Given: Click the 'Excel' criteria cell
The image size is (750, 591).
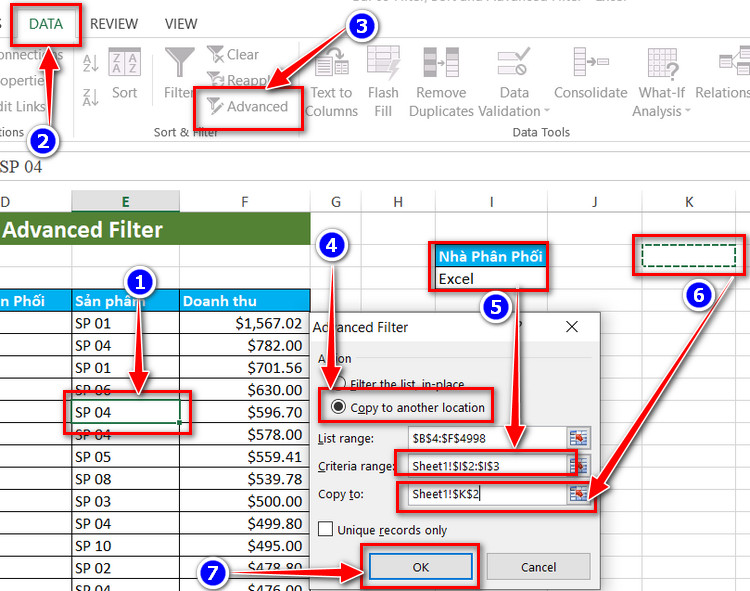Looking at the screenshot, I should 491,279.
